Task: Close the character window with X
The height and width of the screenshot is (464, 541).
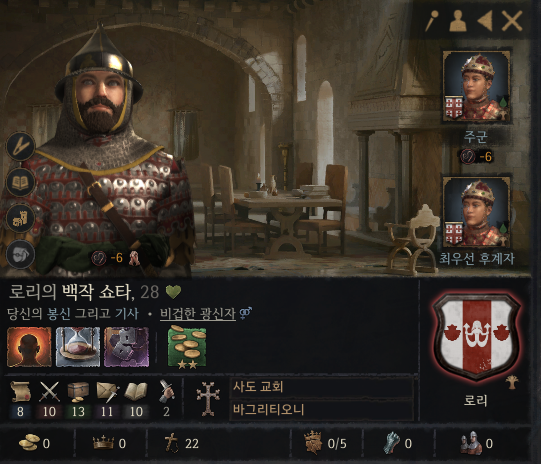Action: 512,21
